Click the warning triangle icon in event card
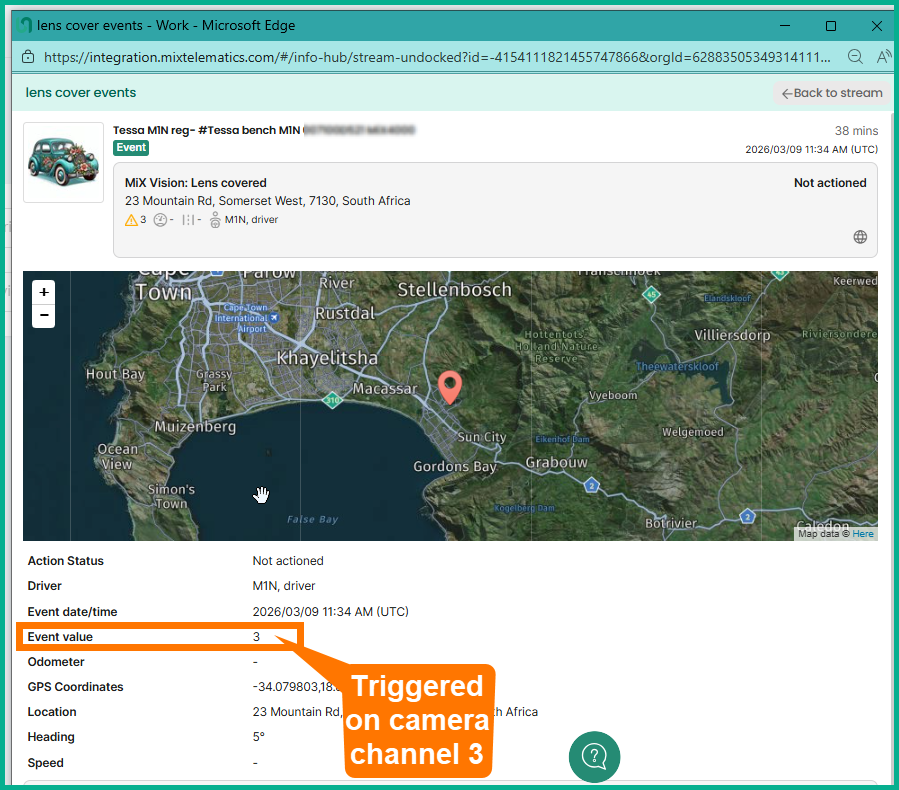The image size is (899, 790). tap(131, 220)
